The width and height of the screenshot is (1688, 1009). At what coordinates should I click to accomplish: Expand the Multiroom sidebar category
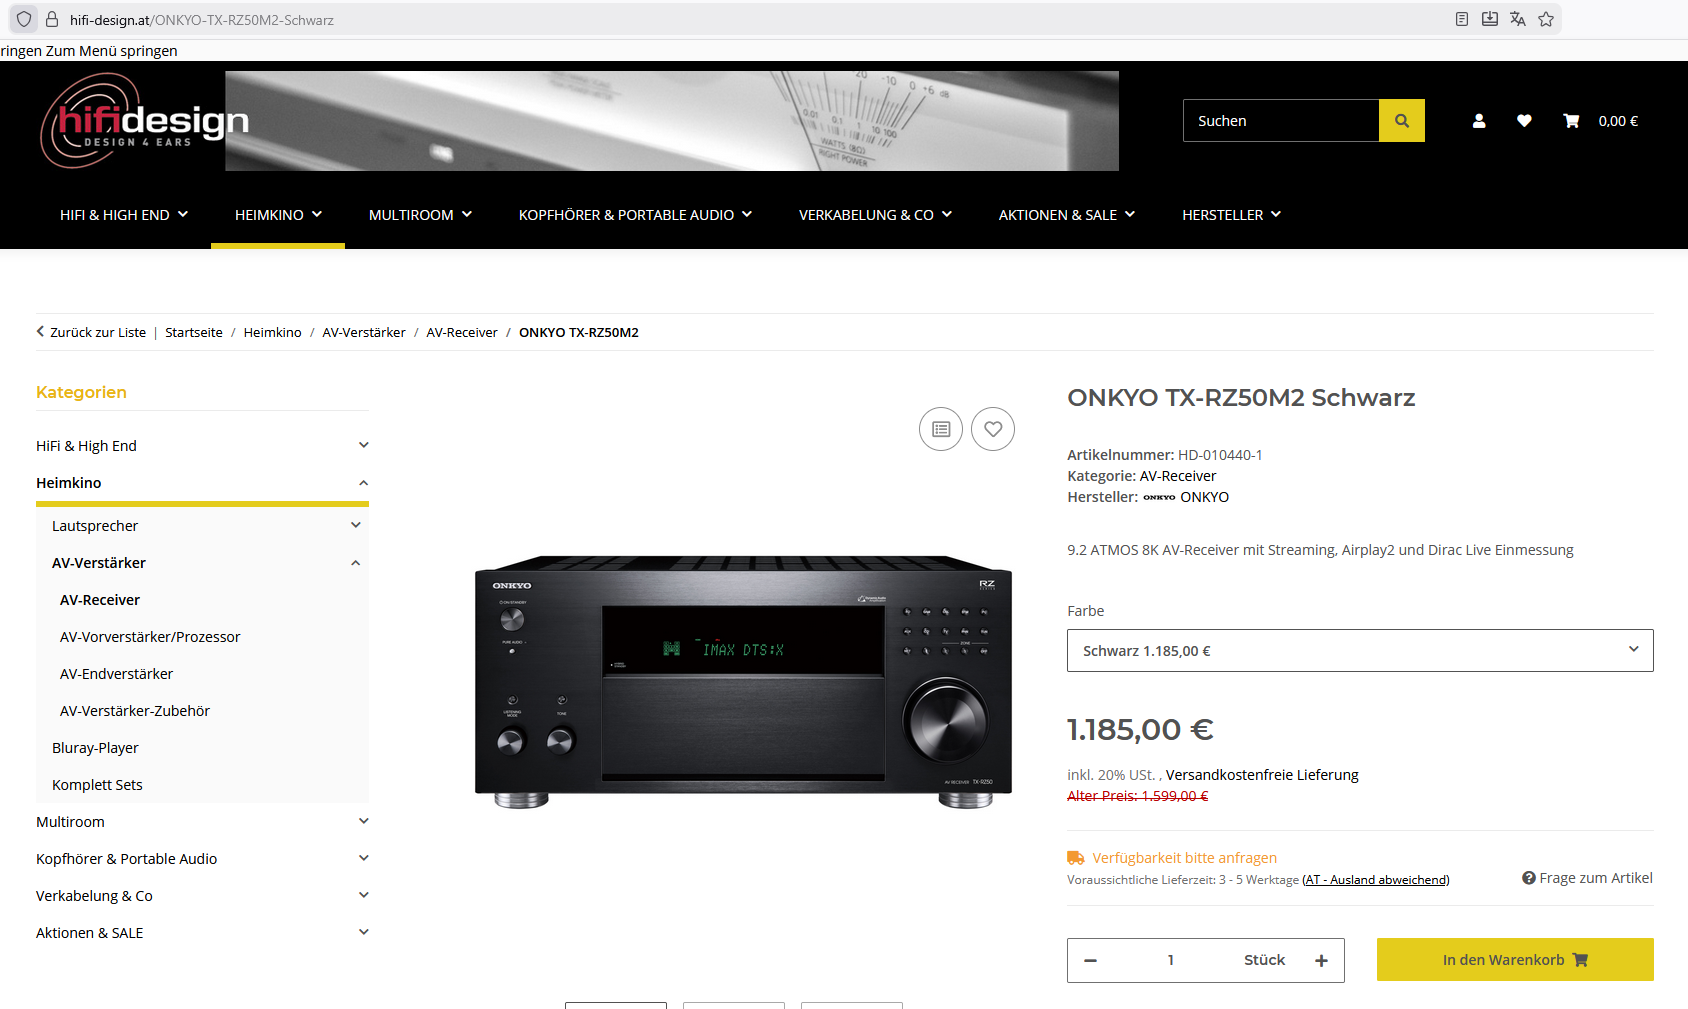pyautogui.click(x=364, y=822)
